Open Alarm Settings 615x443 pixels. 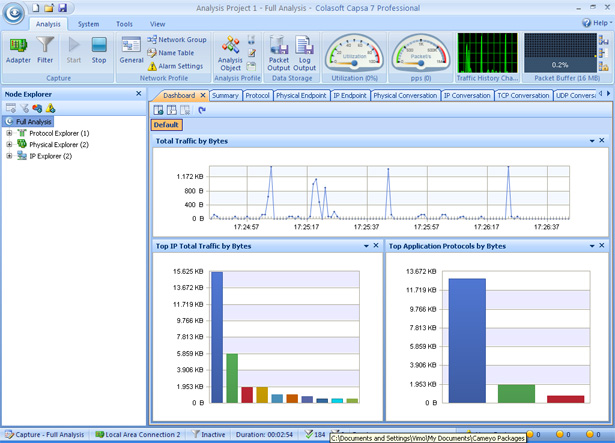176,66
